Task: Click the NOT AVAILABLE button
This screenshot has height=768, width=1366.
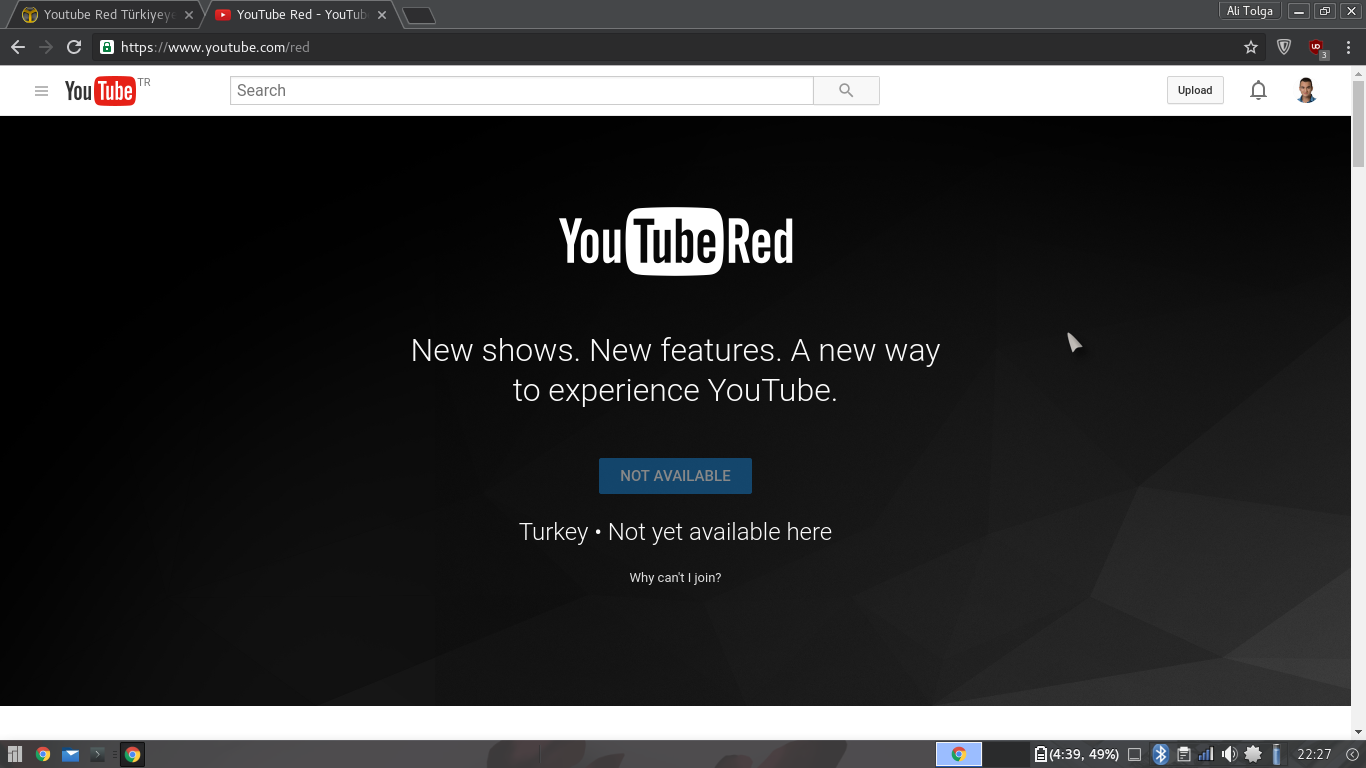Action: [675, 476]
